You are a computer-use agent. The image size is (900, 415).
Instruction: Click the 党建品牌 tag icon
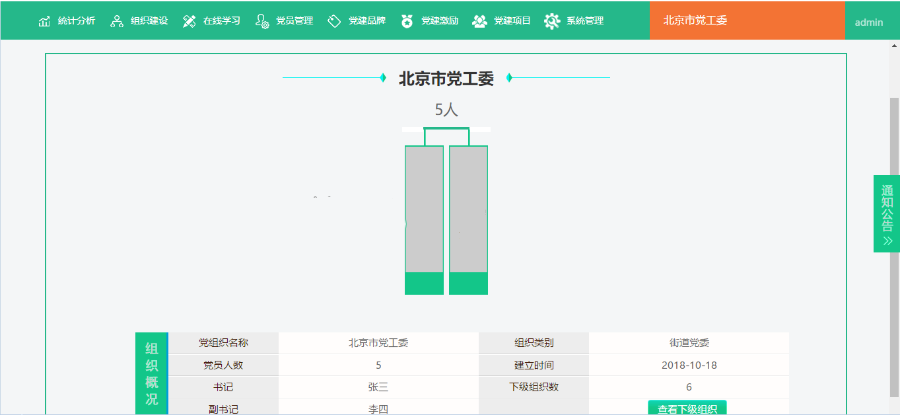coord(335,22)
